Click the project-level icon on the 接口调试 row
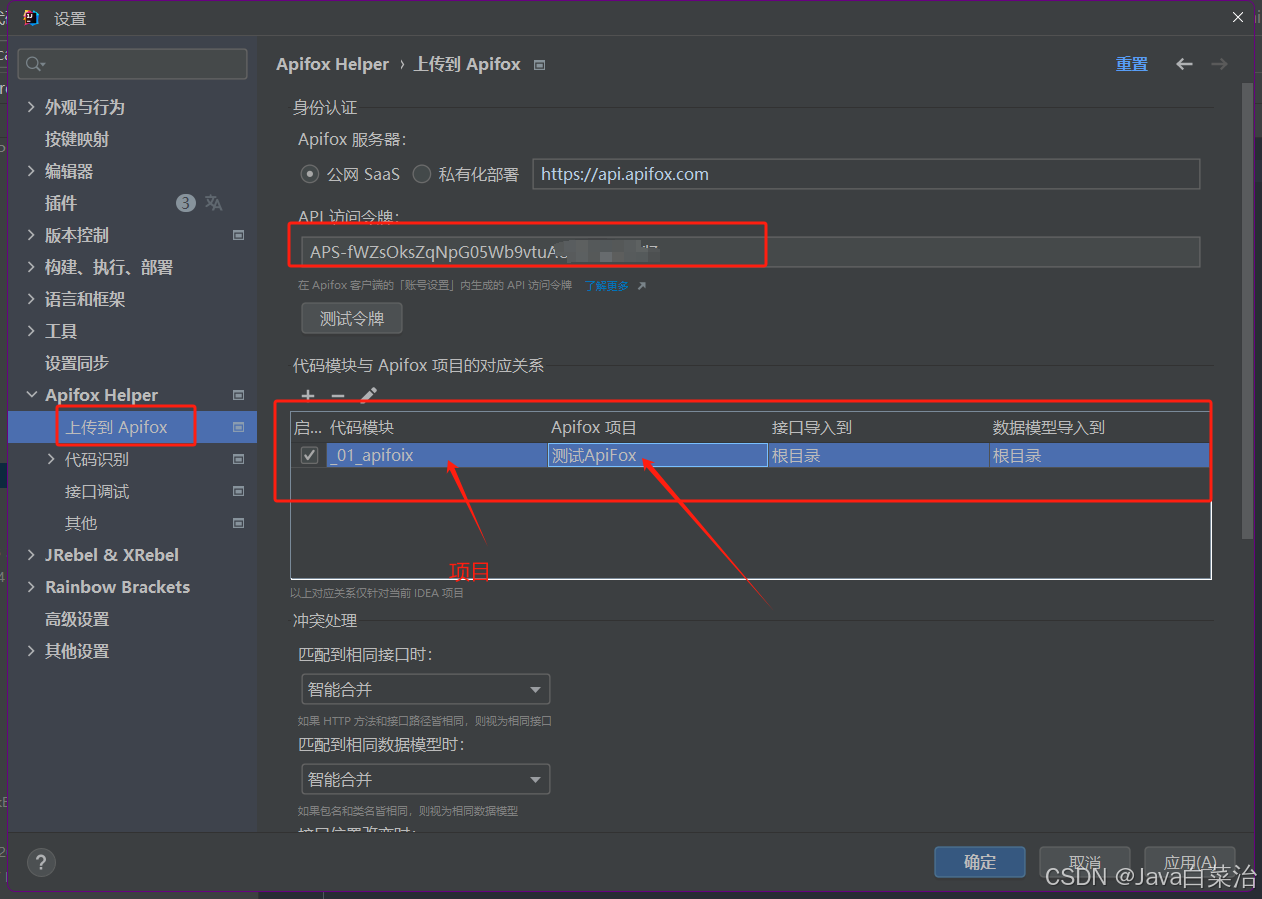The image size is (1262, 899). (x=238, y=491)
